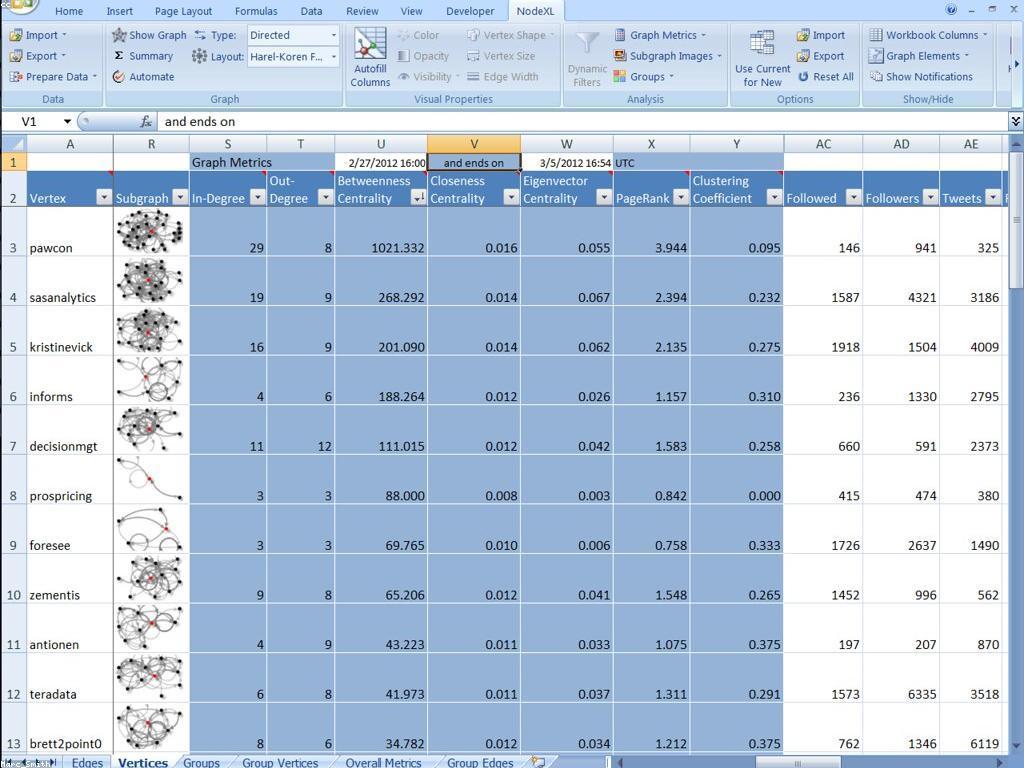The image size is (1024, 768).
Task: Select the pawcon subgraph thumbnail
Action: pos(150,232)
